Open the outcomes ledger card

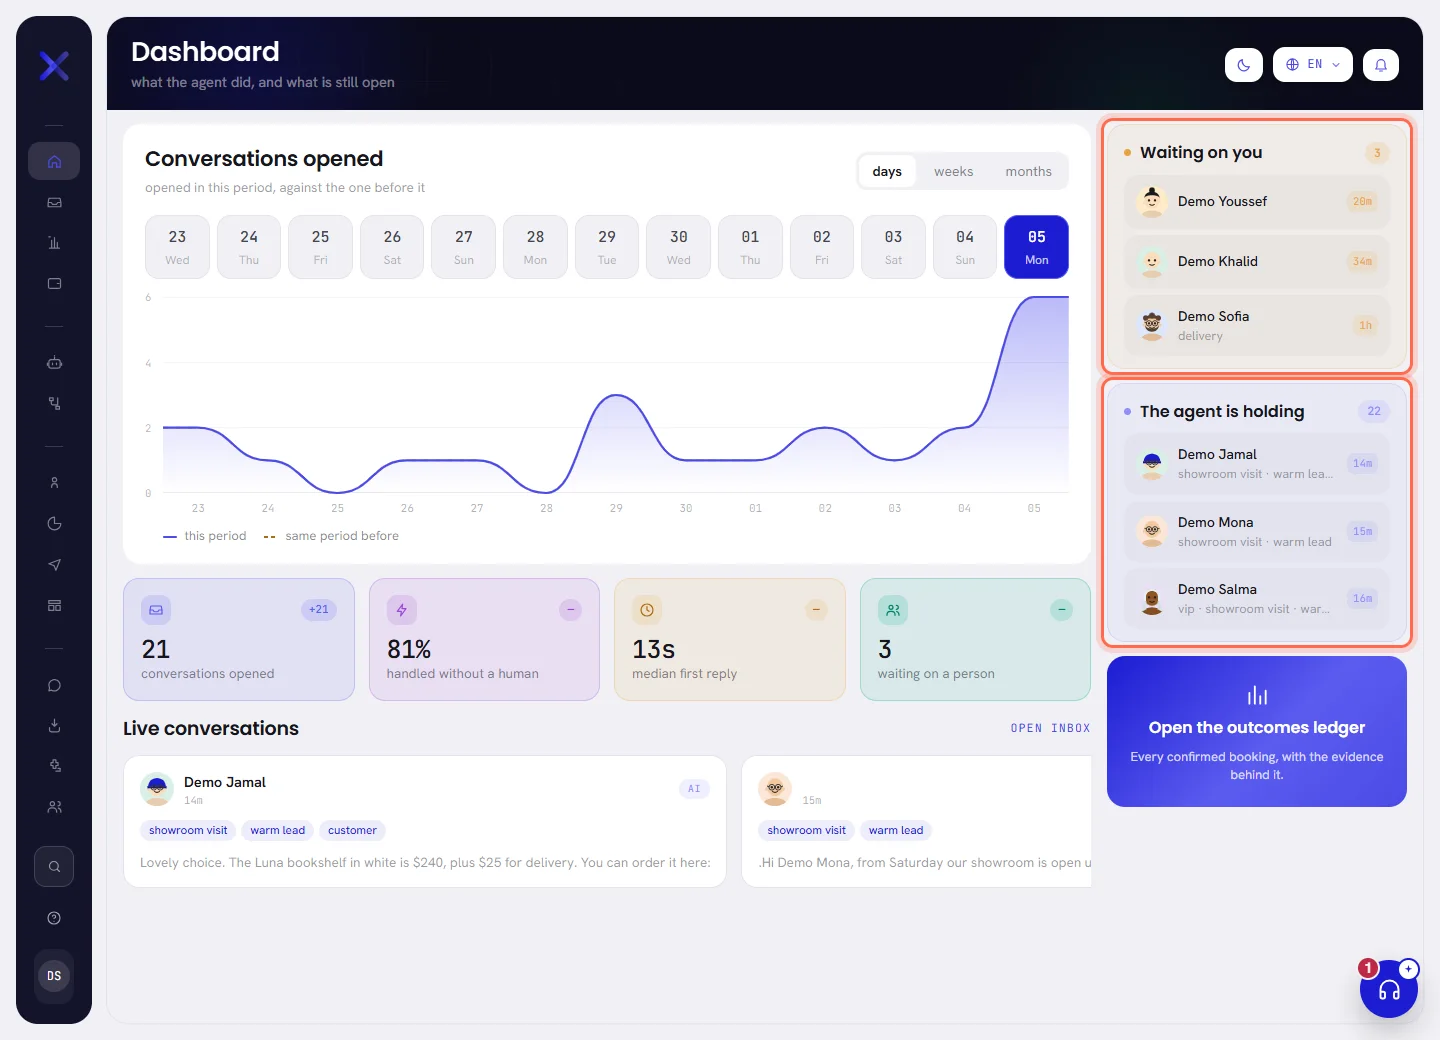(1257, 731)
